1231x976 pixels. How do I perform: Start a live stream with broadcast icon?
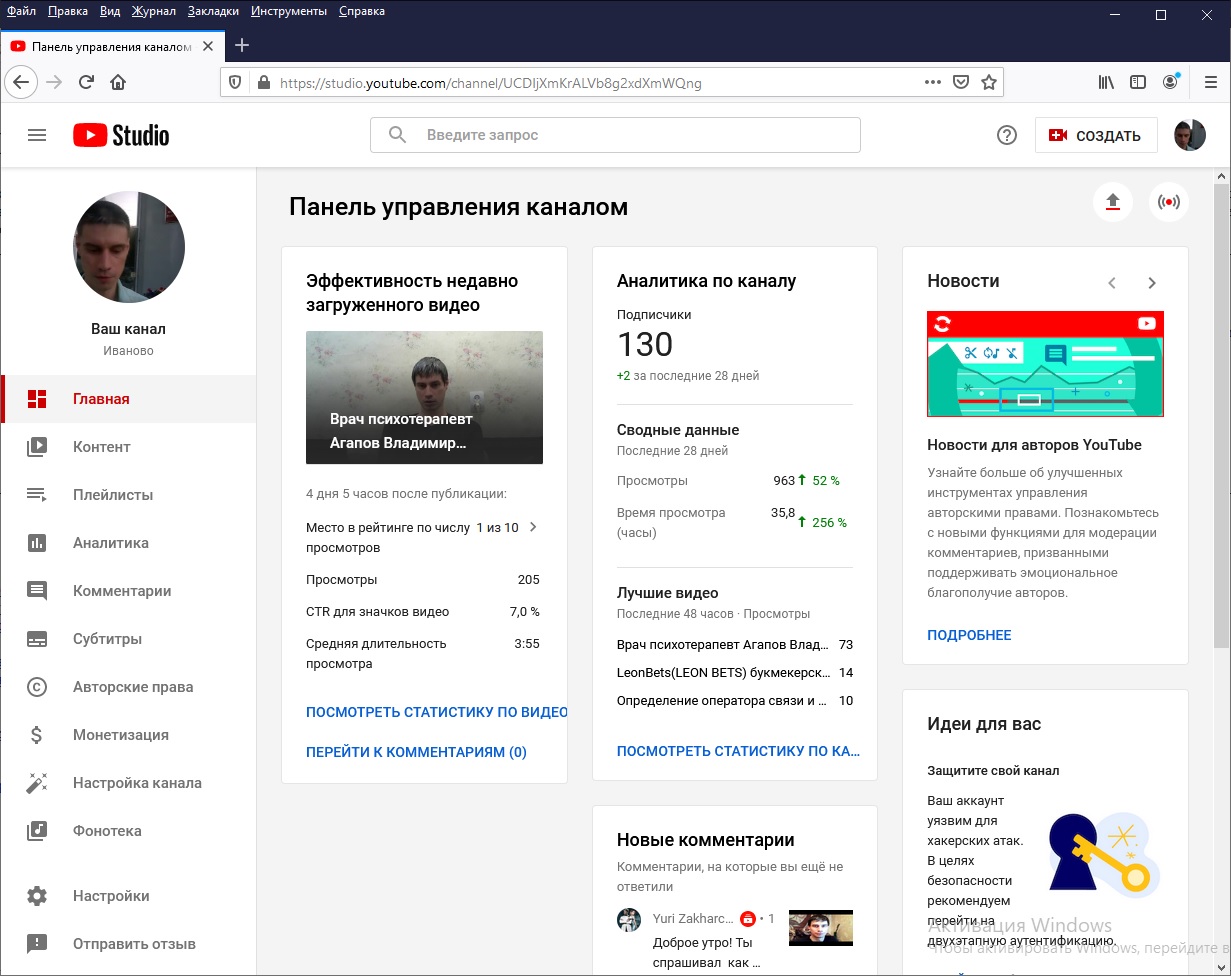point(1168,202)
